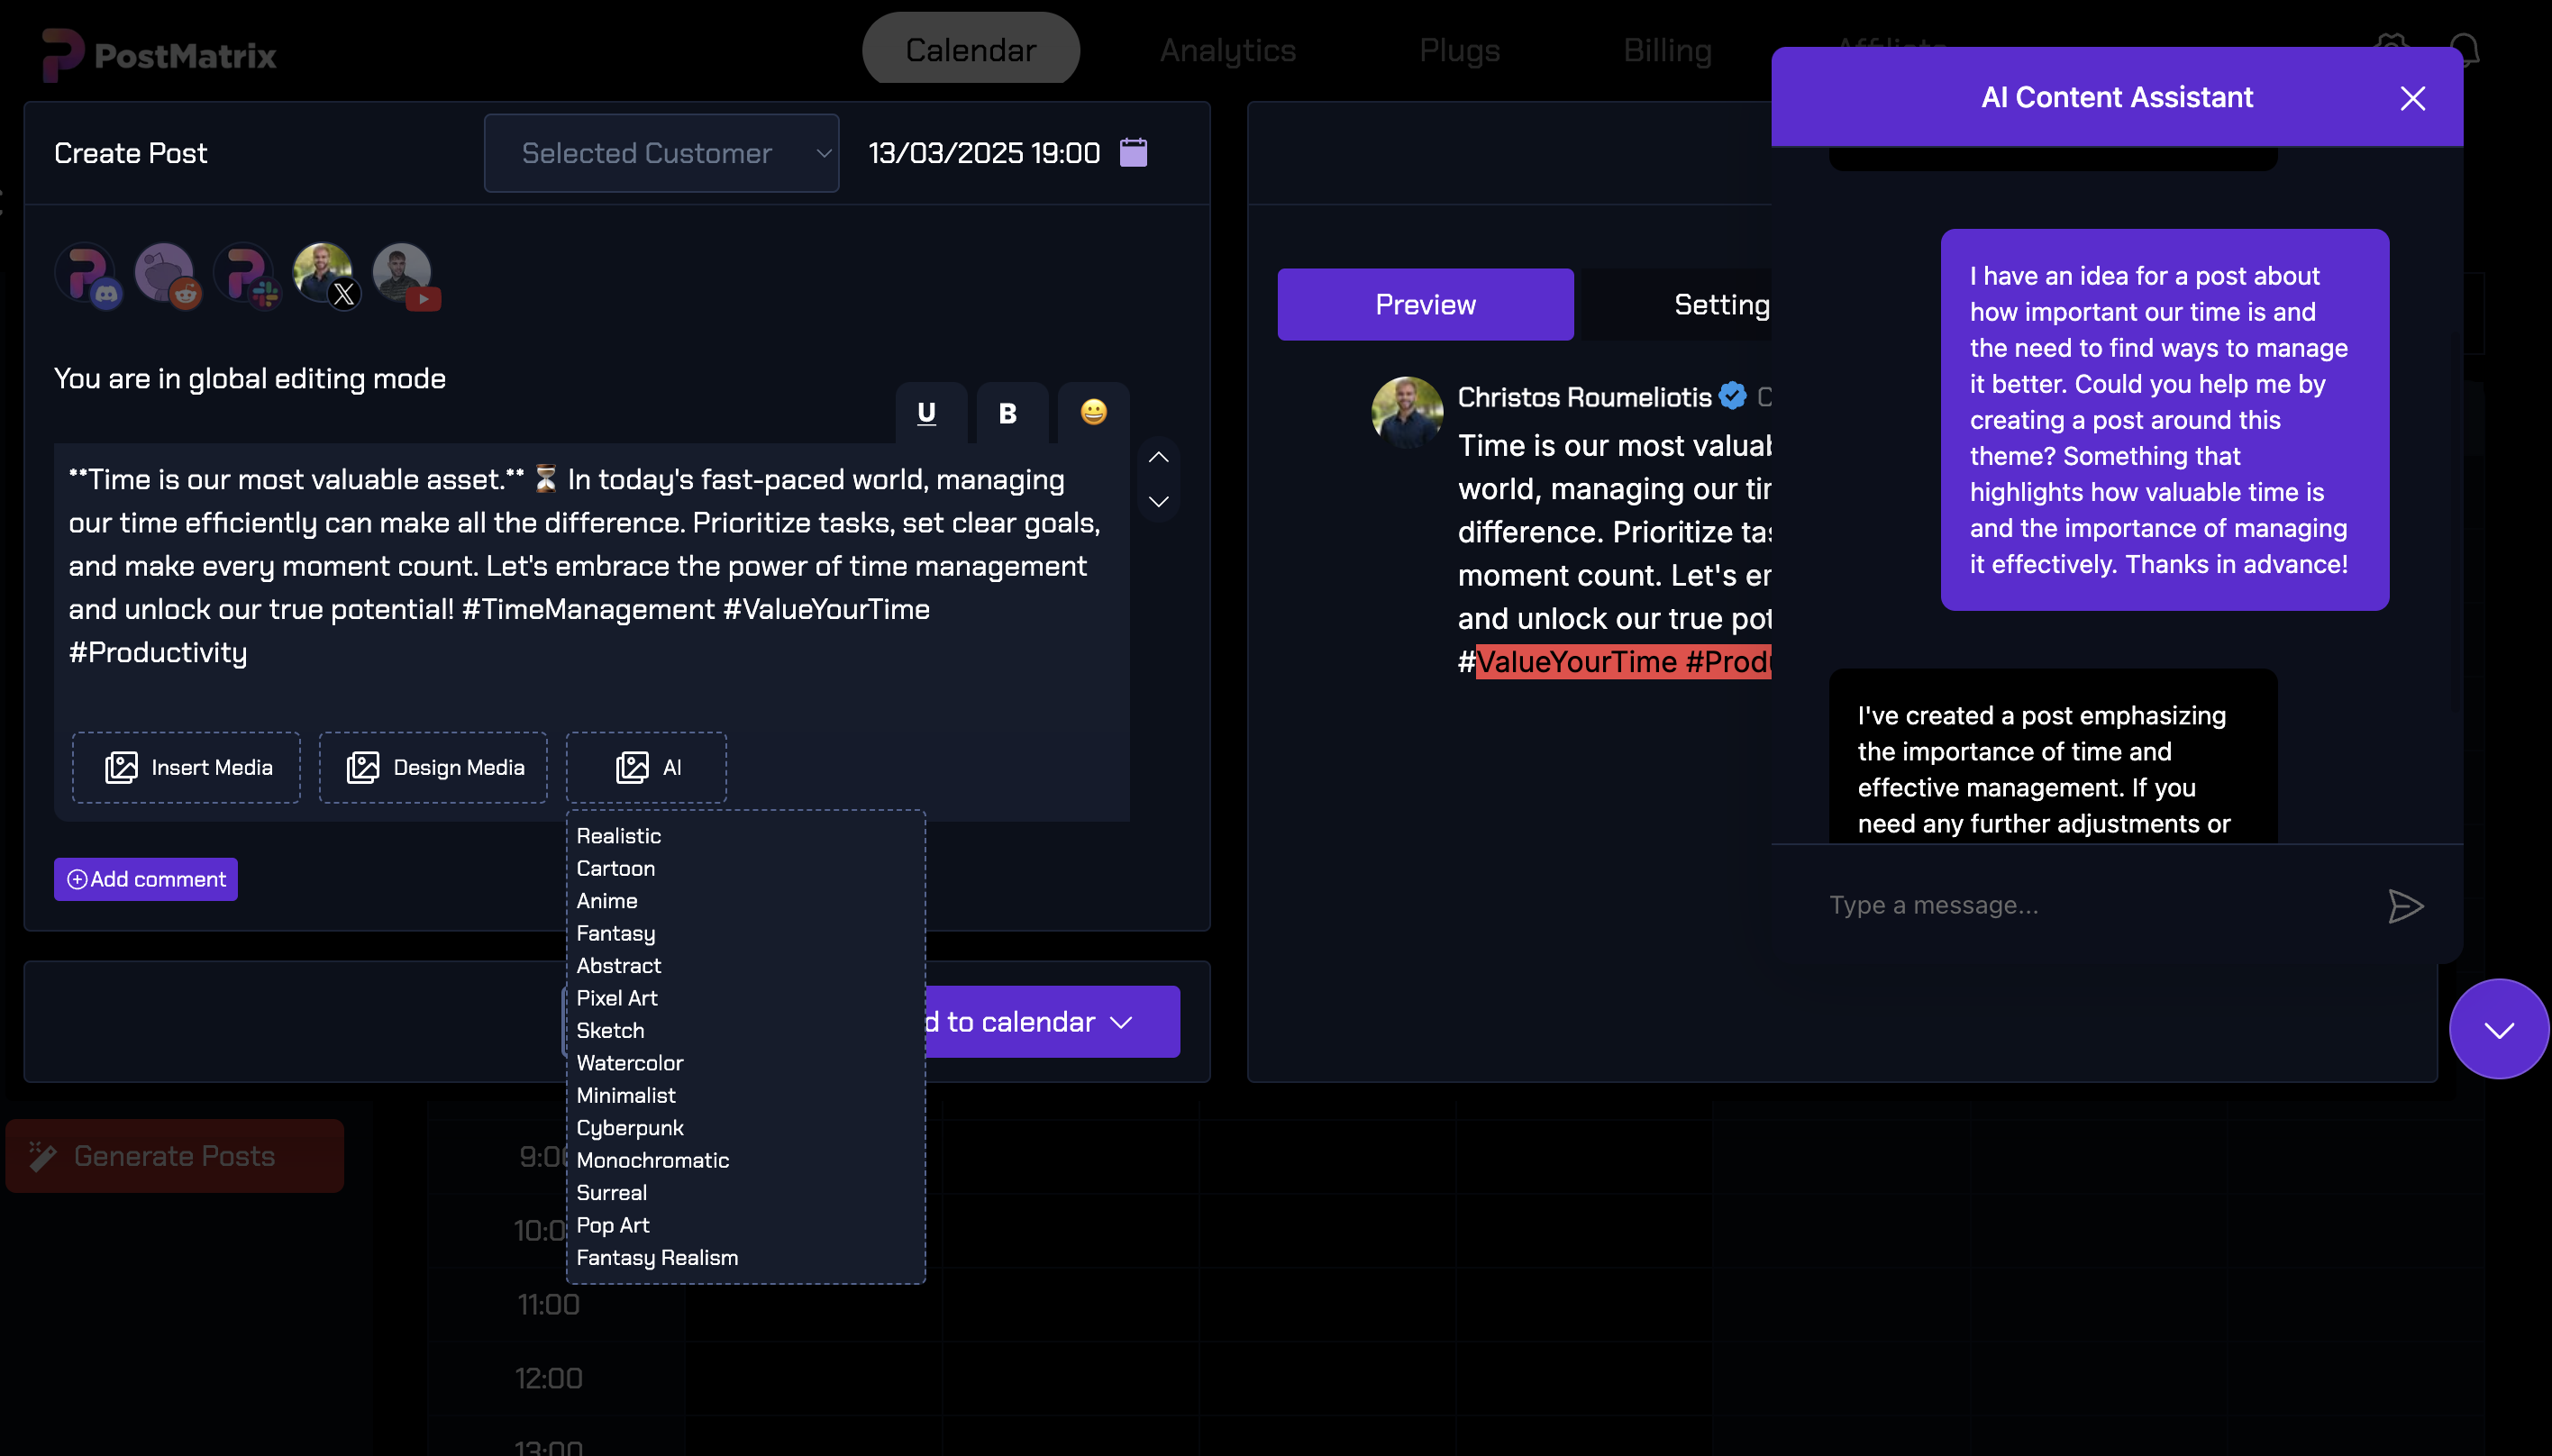Image resolution: width=2552 pixels, height=1456 pixels.
Task: Click the send message icon in chat
Action: click(2406, 906)
